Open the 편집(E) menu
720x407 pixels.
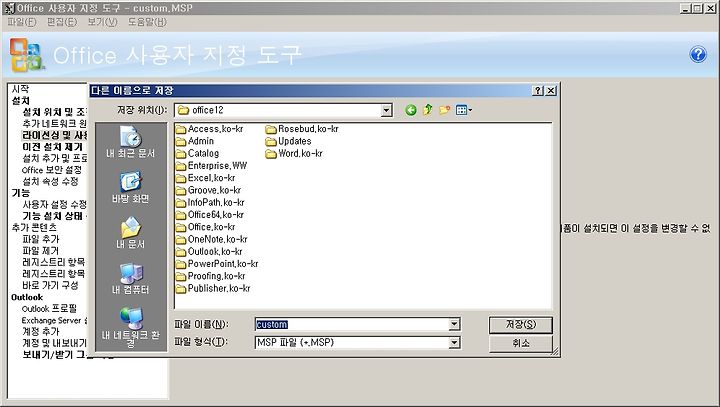[62, 22]
